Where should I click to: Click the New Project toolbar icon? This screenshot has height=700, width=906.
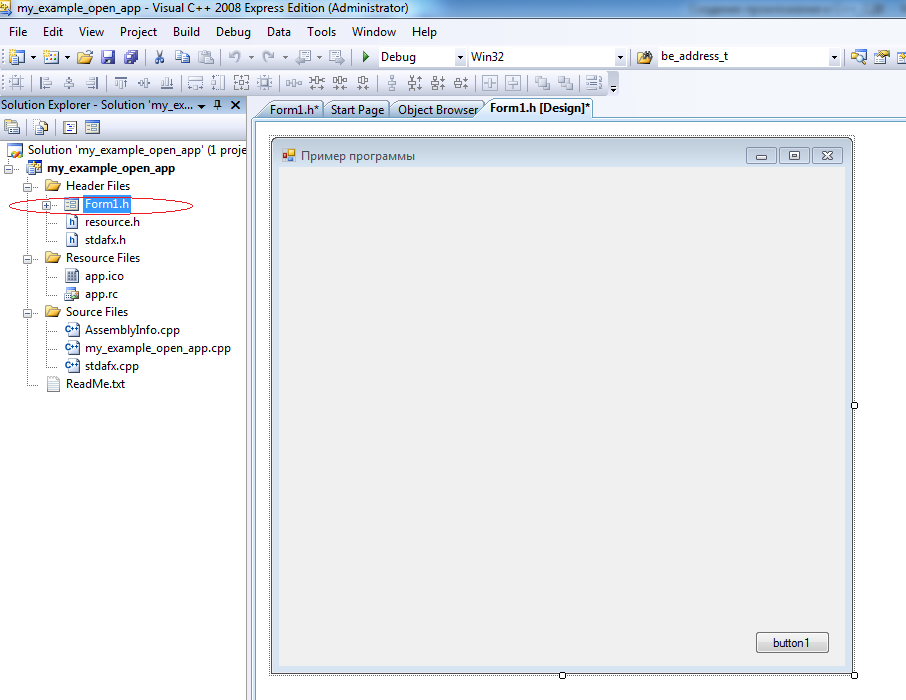click(17, 57)
